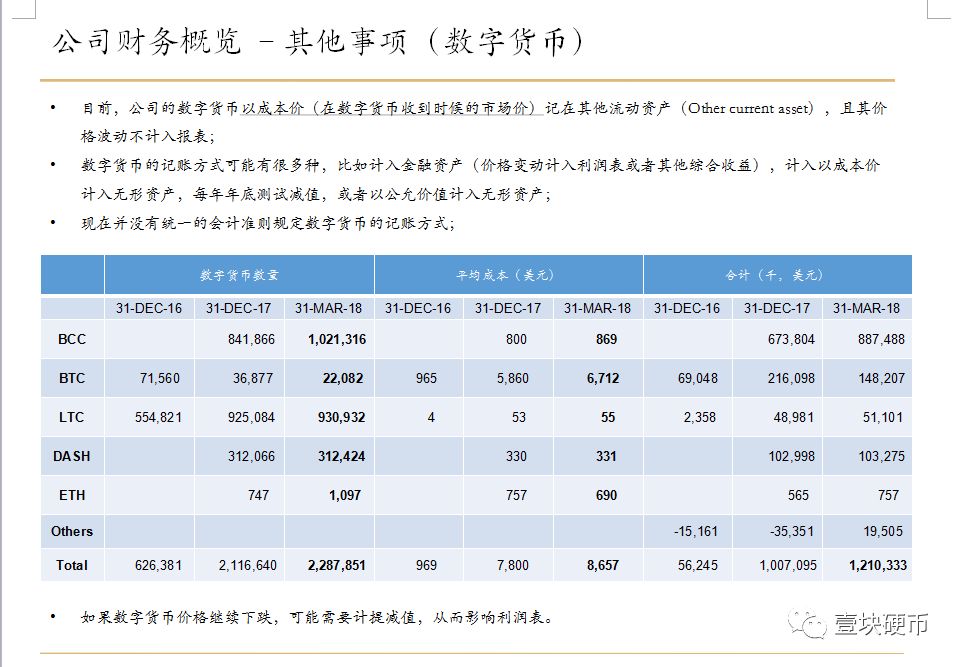
Task: Click the 平均成本（美元） column group header
Action: (506, 275)
